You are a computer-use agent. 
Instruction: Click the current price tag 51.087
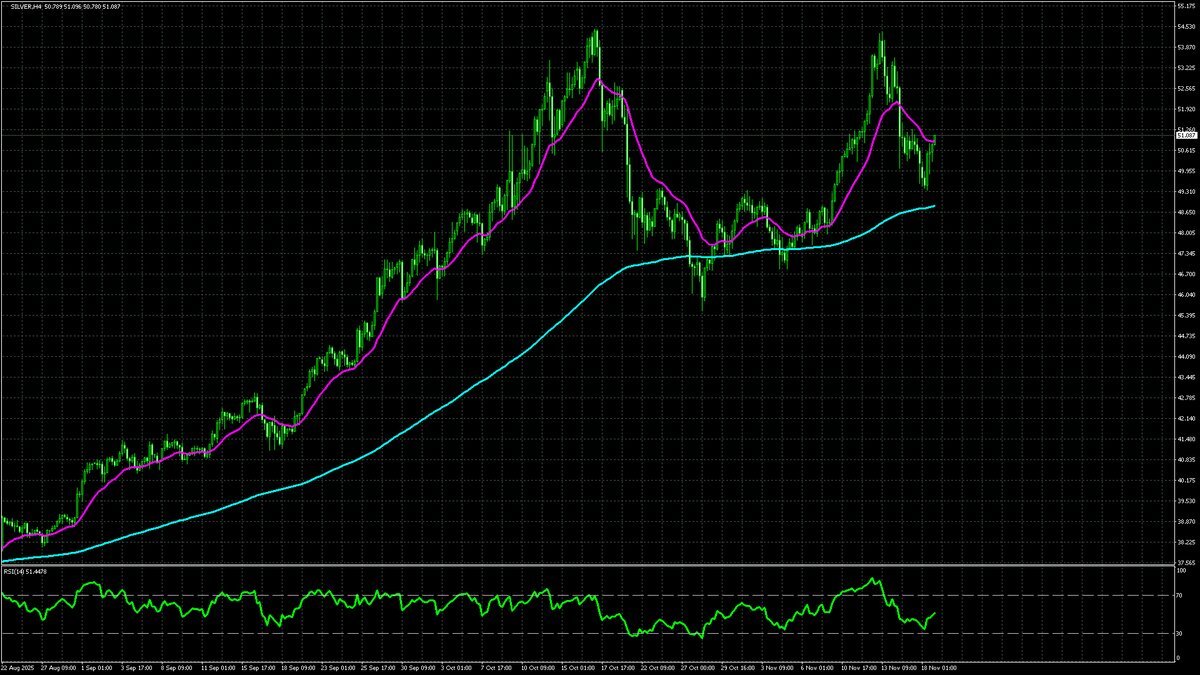[x=1186, y=135]
